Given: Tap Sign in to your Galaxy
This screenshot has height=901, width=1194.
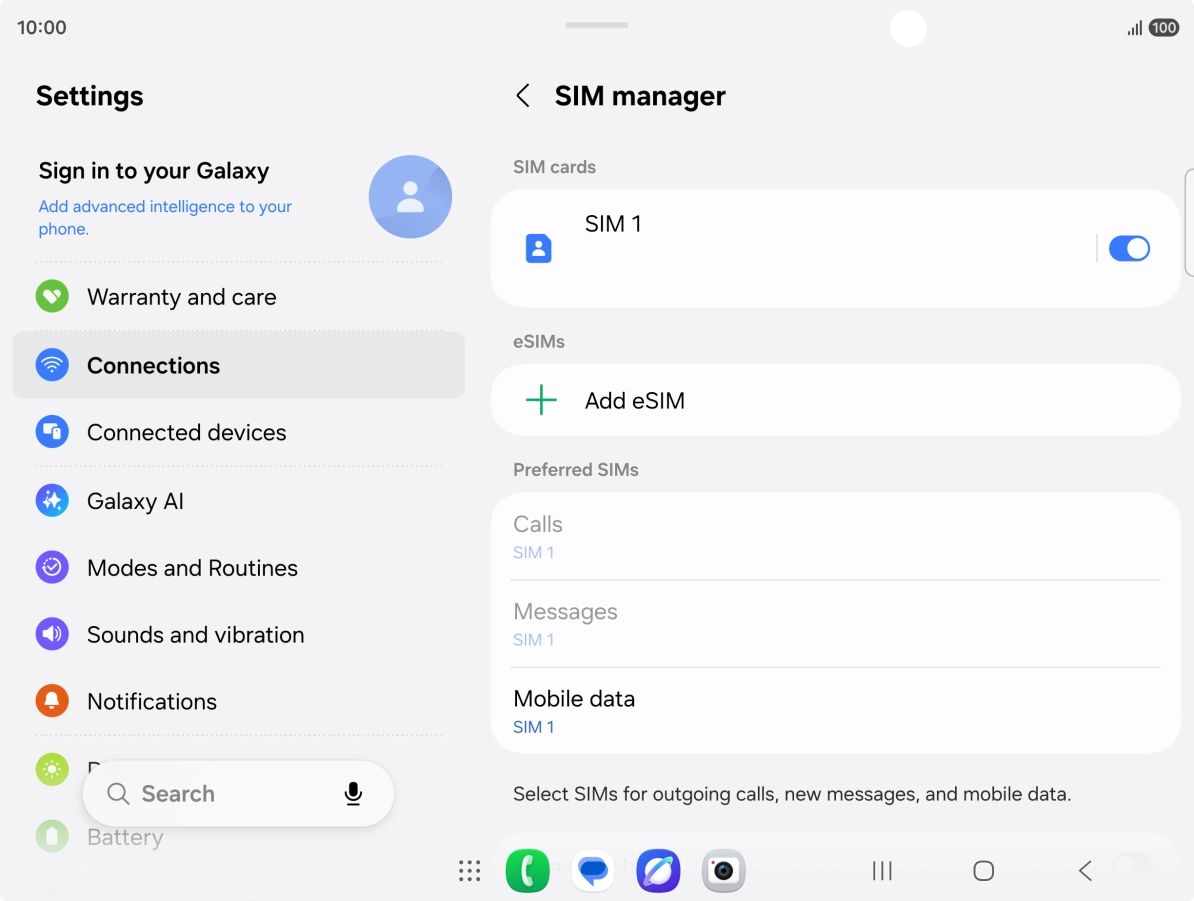Looking at the screenshot, I should click(154, 171).
